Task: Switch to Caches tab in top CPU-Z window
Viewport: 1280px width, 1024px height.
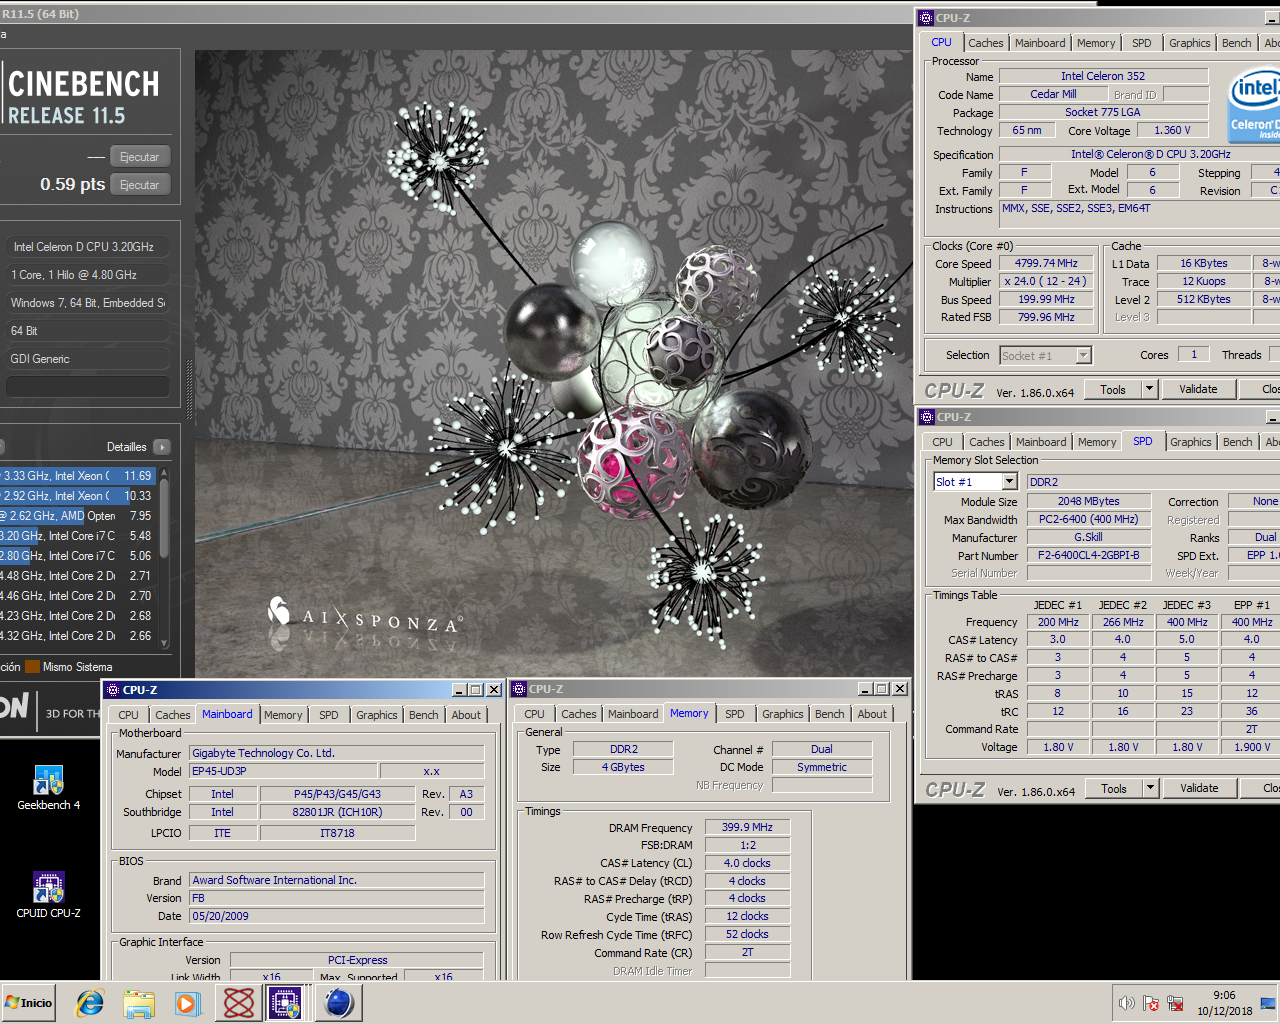Action: [985, 43]
